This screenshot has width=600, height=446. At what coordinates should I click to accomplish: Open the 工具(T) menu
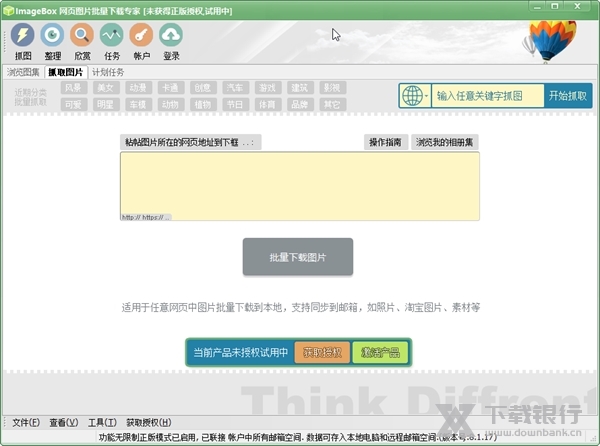(x=102, y=422)
